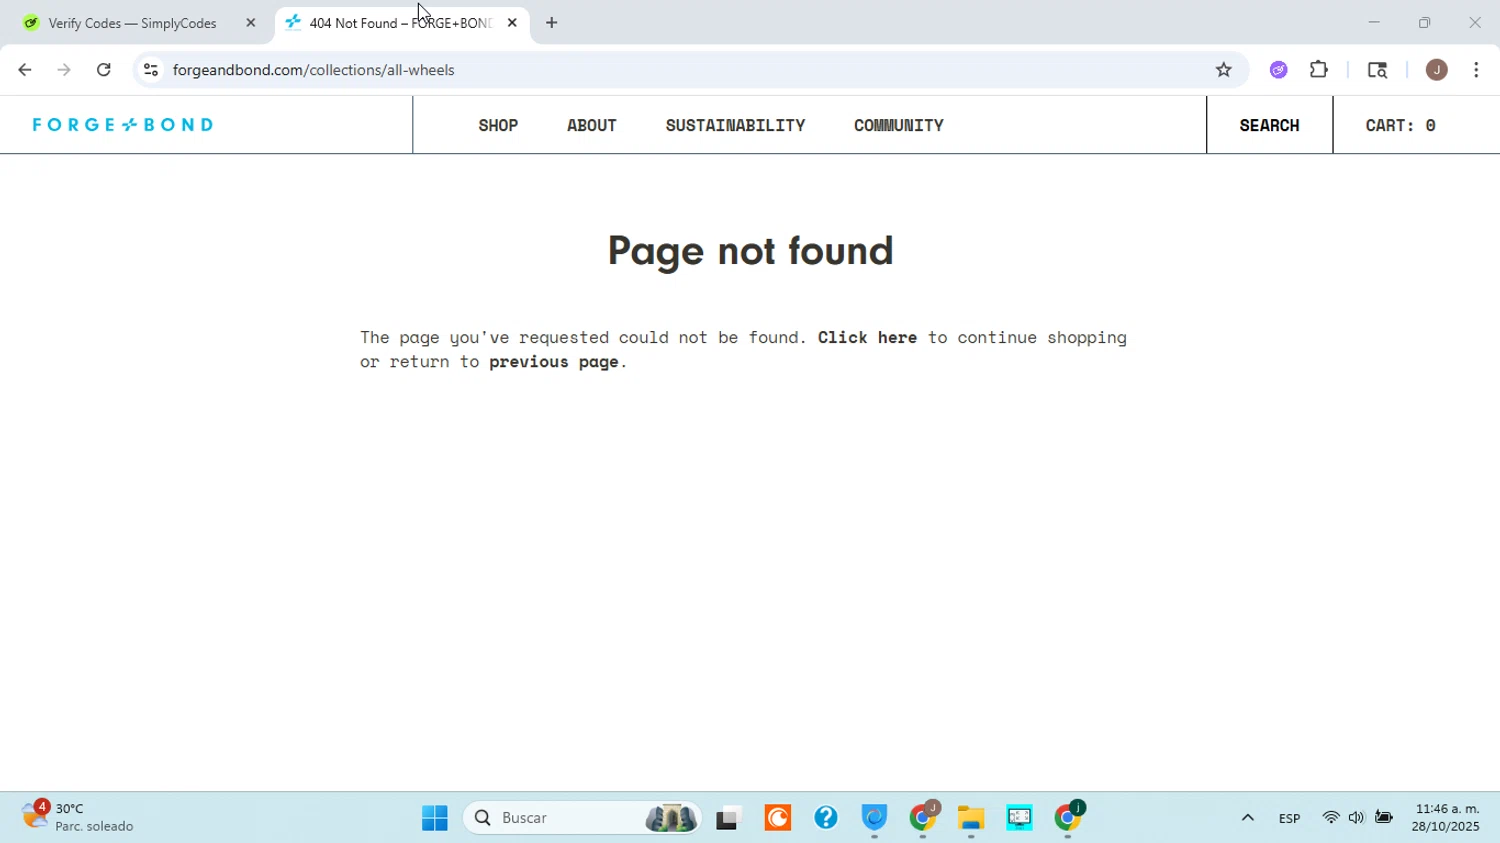This screenshot has height=843, width=1500.
Task: View site information icon in address bar
Action: 151,70
